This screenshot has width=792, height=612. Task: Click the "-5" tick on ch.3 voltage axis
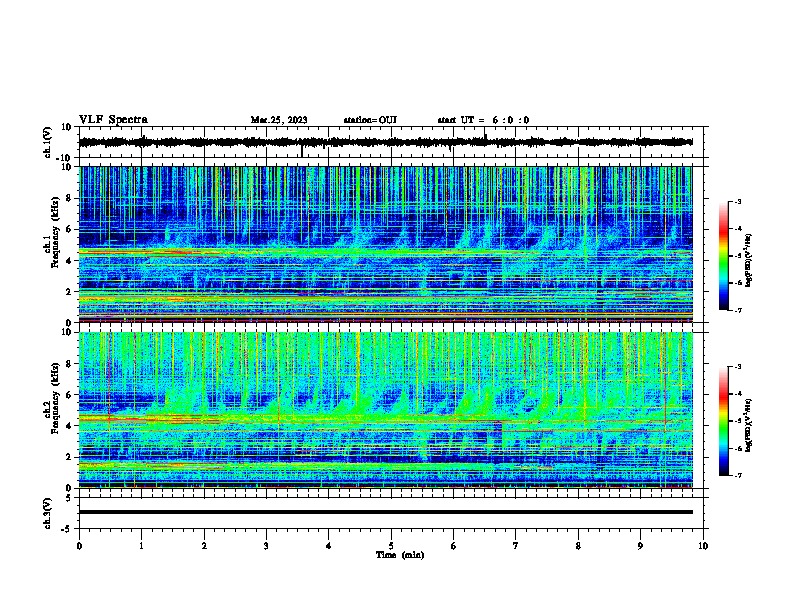point(68,529)
